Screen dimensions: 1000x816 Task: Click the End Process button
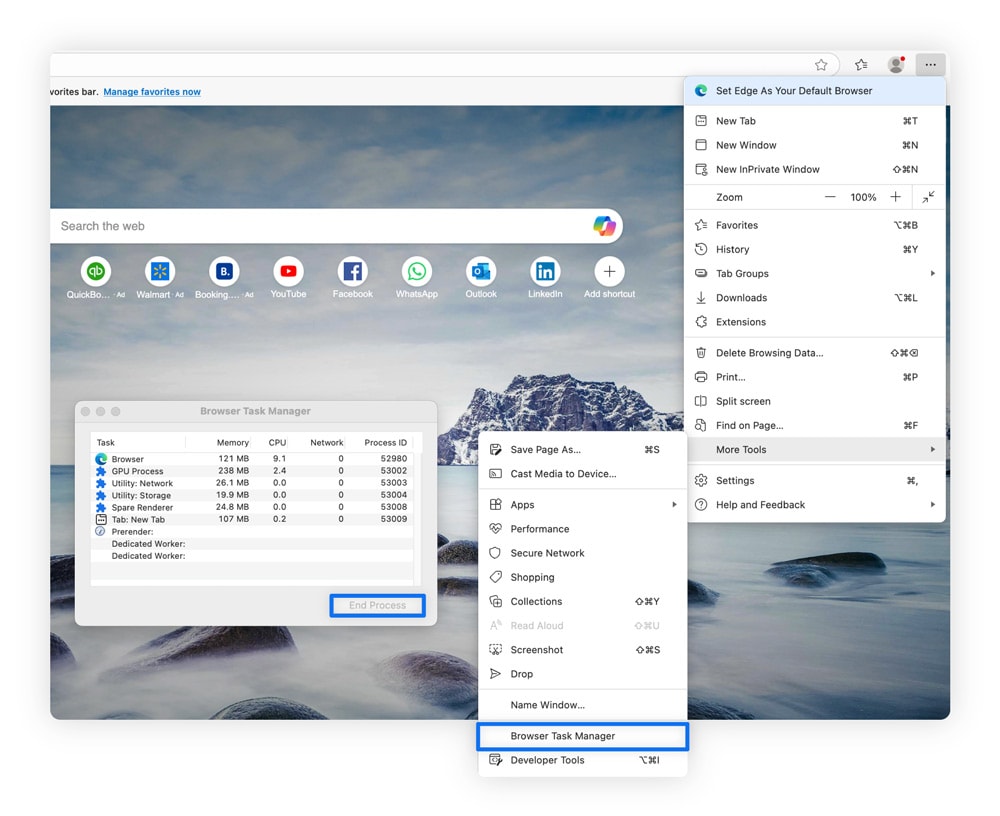coord(377,605)
